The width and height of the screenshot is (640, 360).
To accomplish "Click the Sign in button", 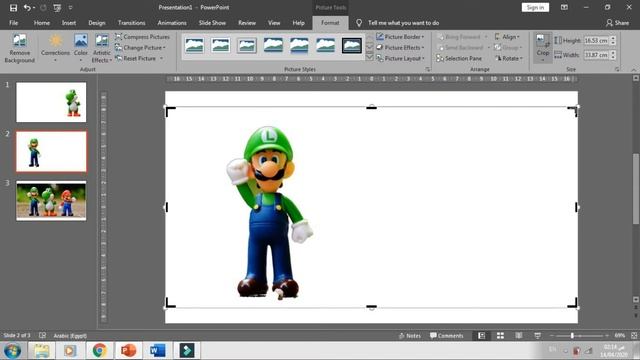I will click(x=535, y=7).
